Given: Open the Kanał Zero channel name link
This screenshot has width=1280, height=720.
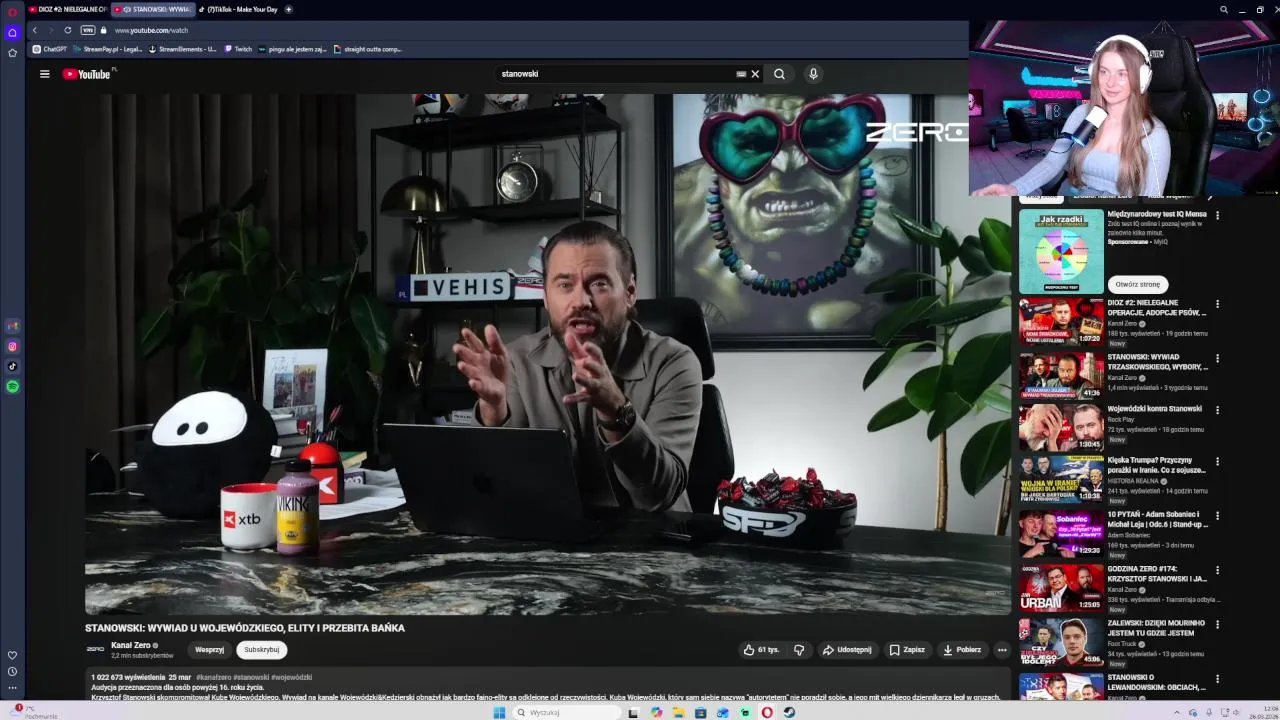Looking at the screenshot, I should coord(131,646).
